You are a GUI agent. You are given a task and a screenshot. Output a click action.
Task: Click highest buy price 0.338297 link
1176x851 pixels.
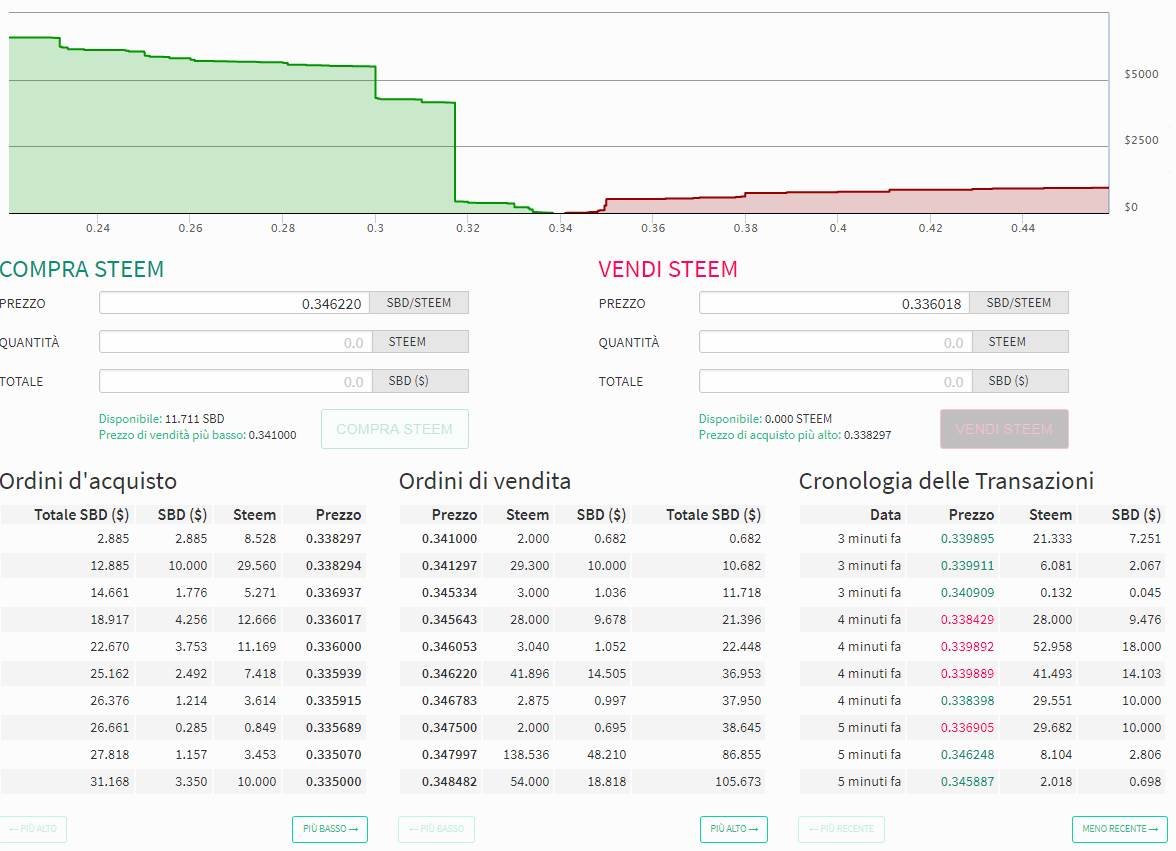point(795,435)
